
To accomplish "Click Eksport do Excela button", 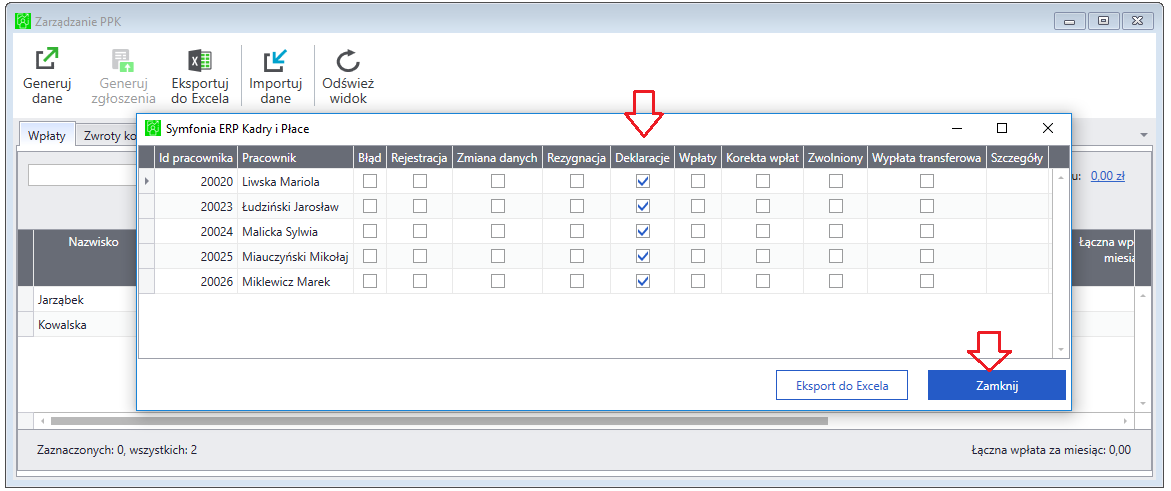I will (x=842, y=386).
